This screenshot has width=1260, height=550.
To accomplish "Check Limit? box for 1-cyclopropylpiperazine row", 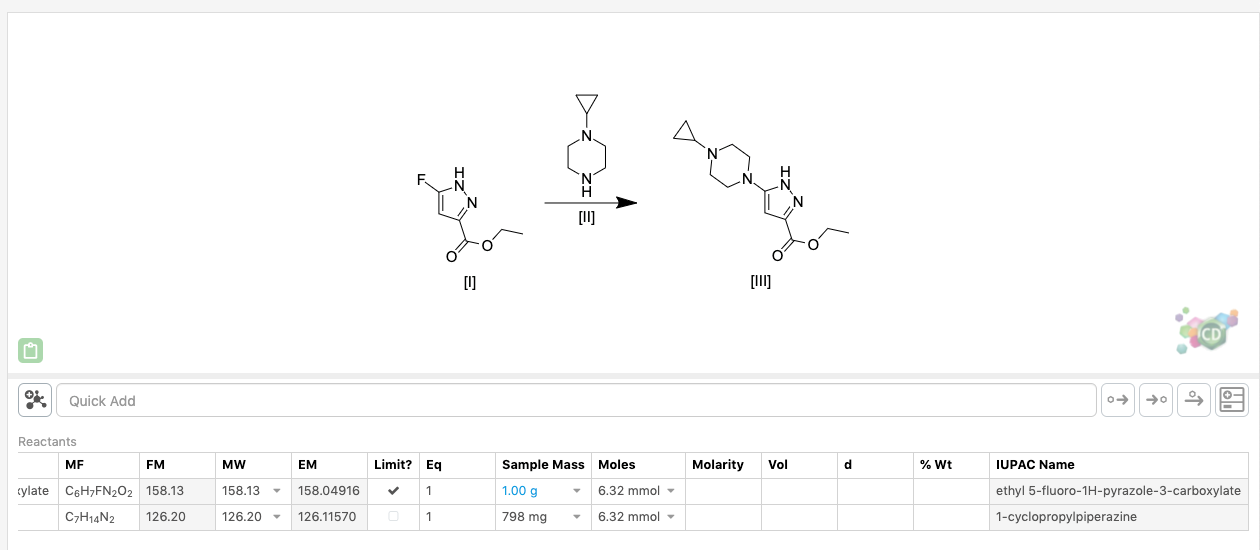I will point(393,517).
